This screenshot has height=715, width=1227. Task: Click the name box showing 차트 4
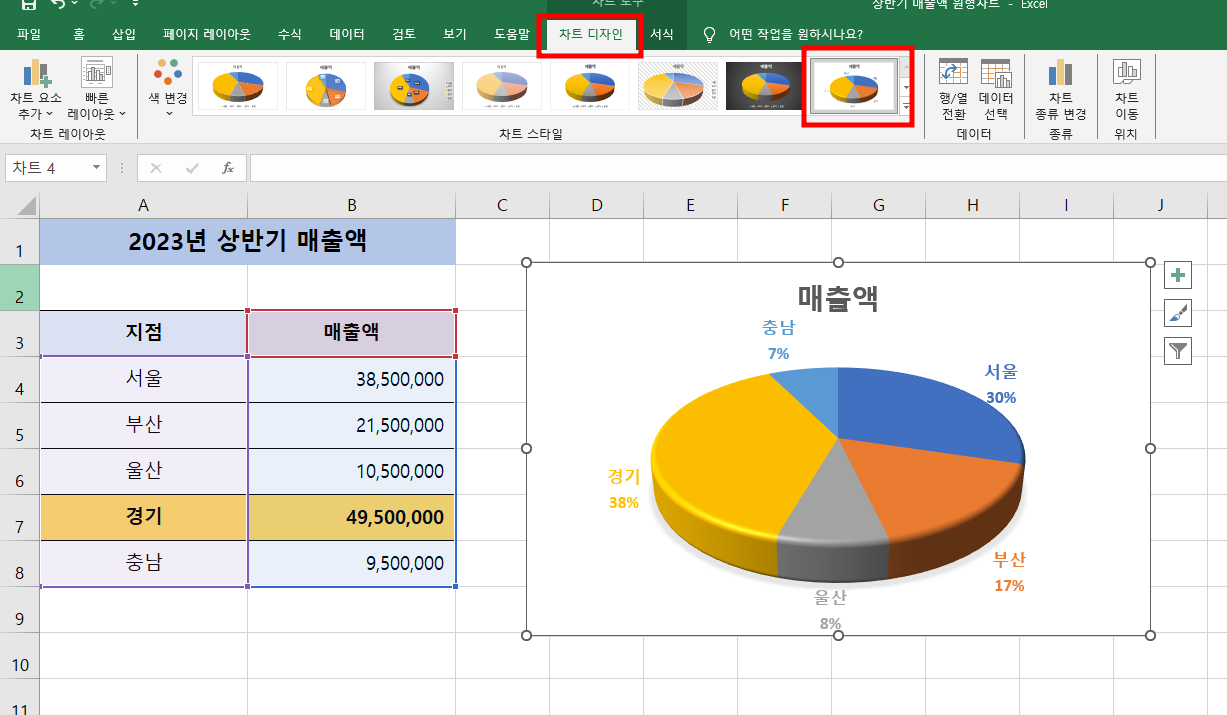tap(47, 168)
